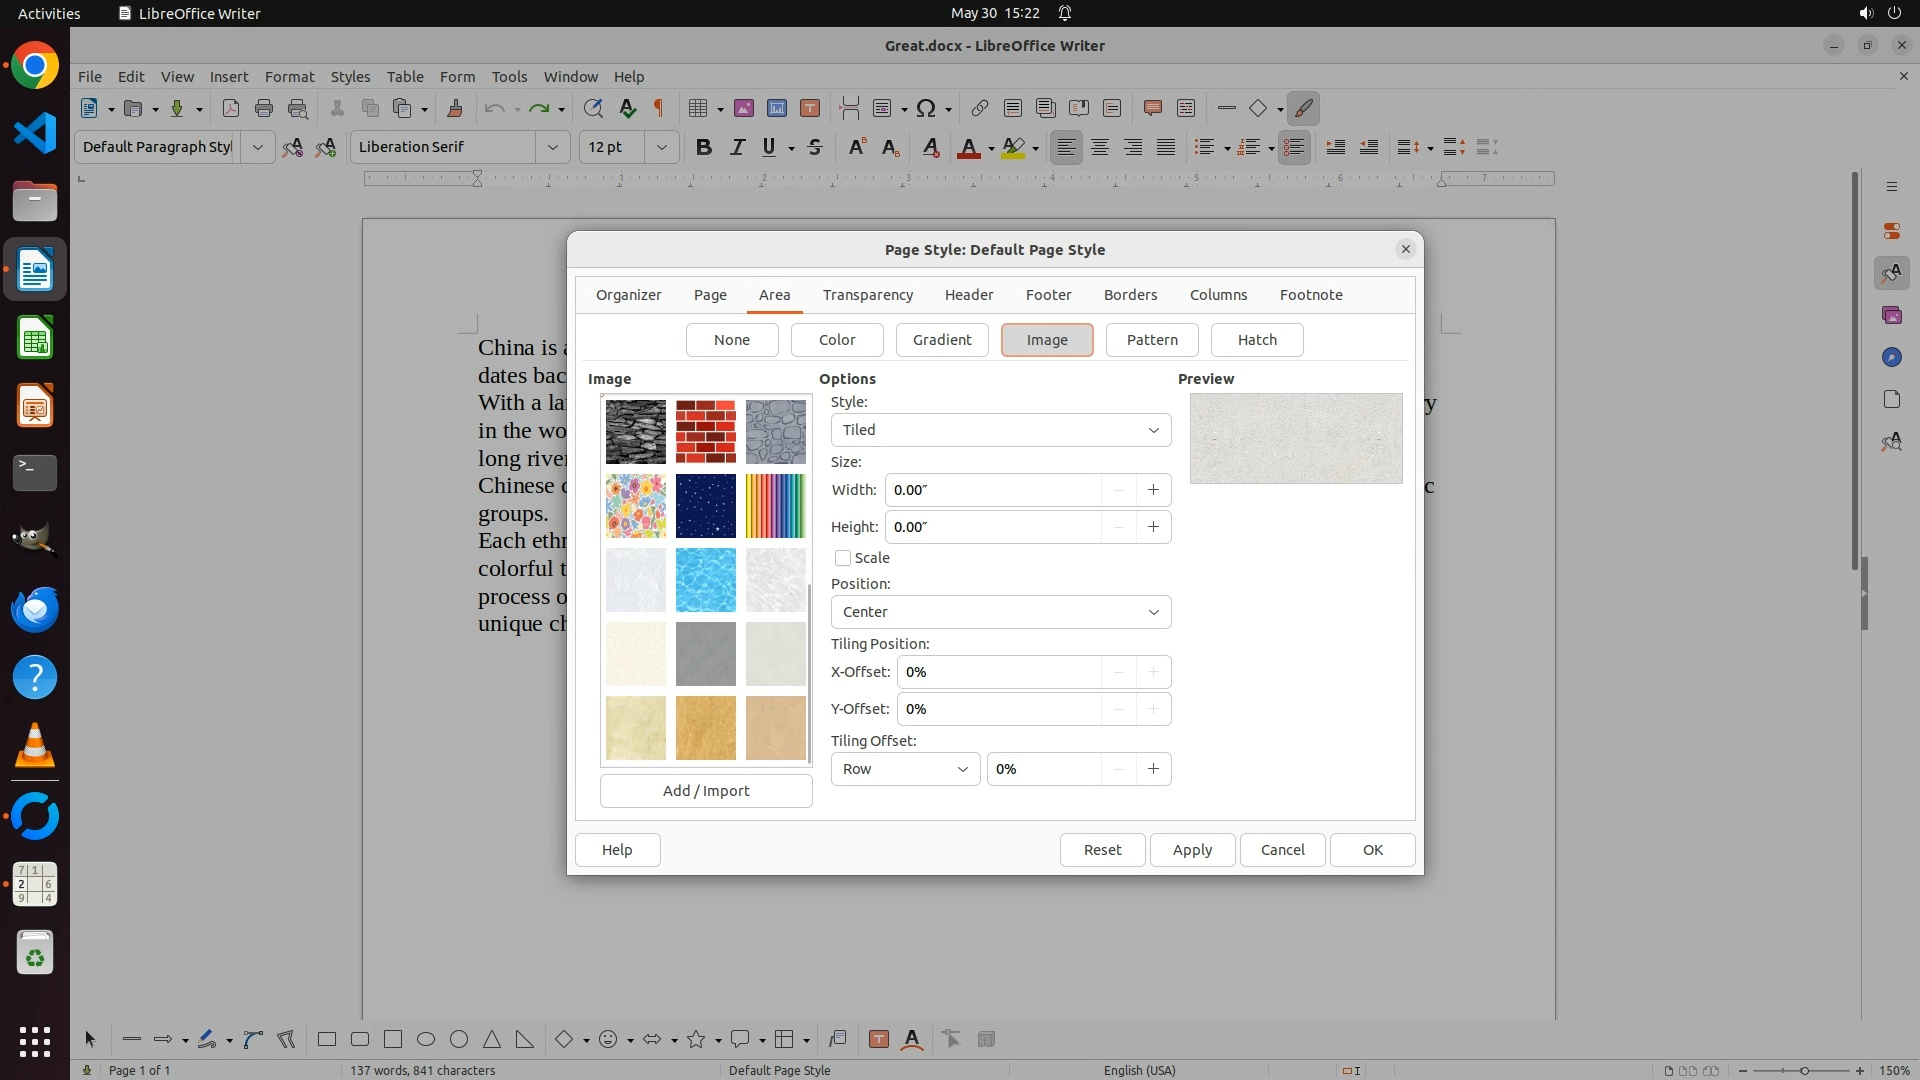Open the Tiling Offset Row dropdown
This screenshot has height=1080, width=1920.
pyautogui.click(x=905, y=769)
